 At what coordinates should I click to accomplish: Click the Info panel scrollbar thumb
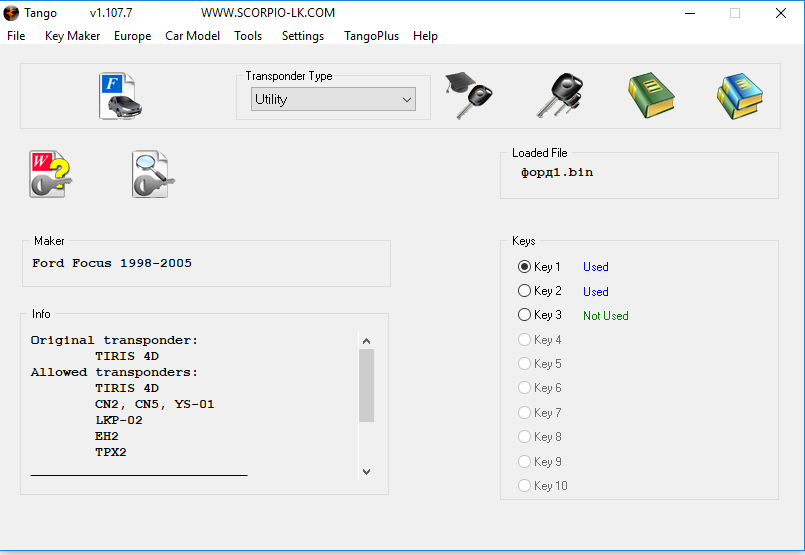[367, 385]
